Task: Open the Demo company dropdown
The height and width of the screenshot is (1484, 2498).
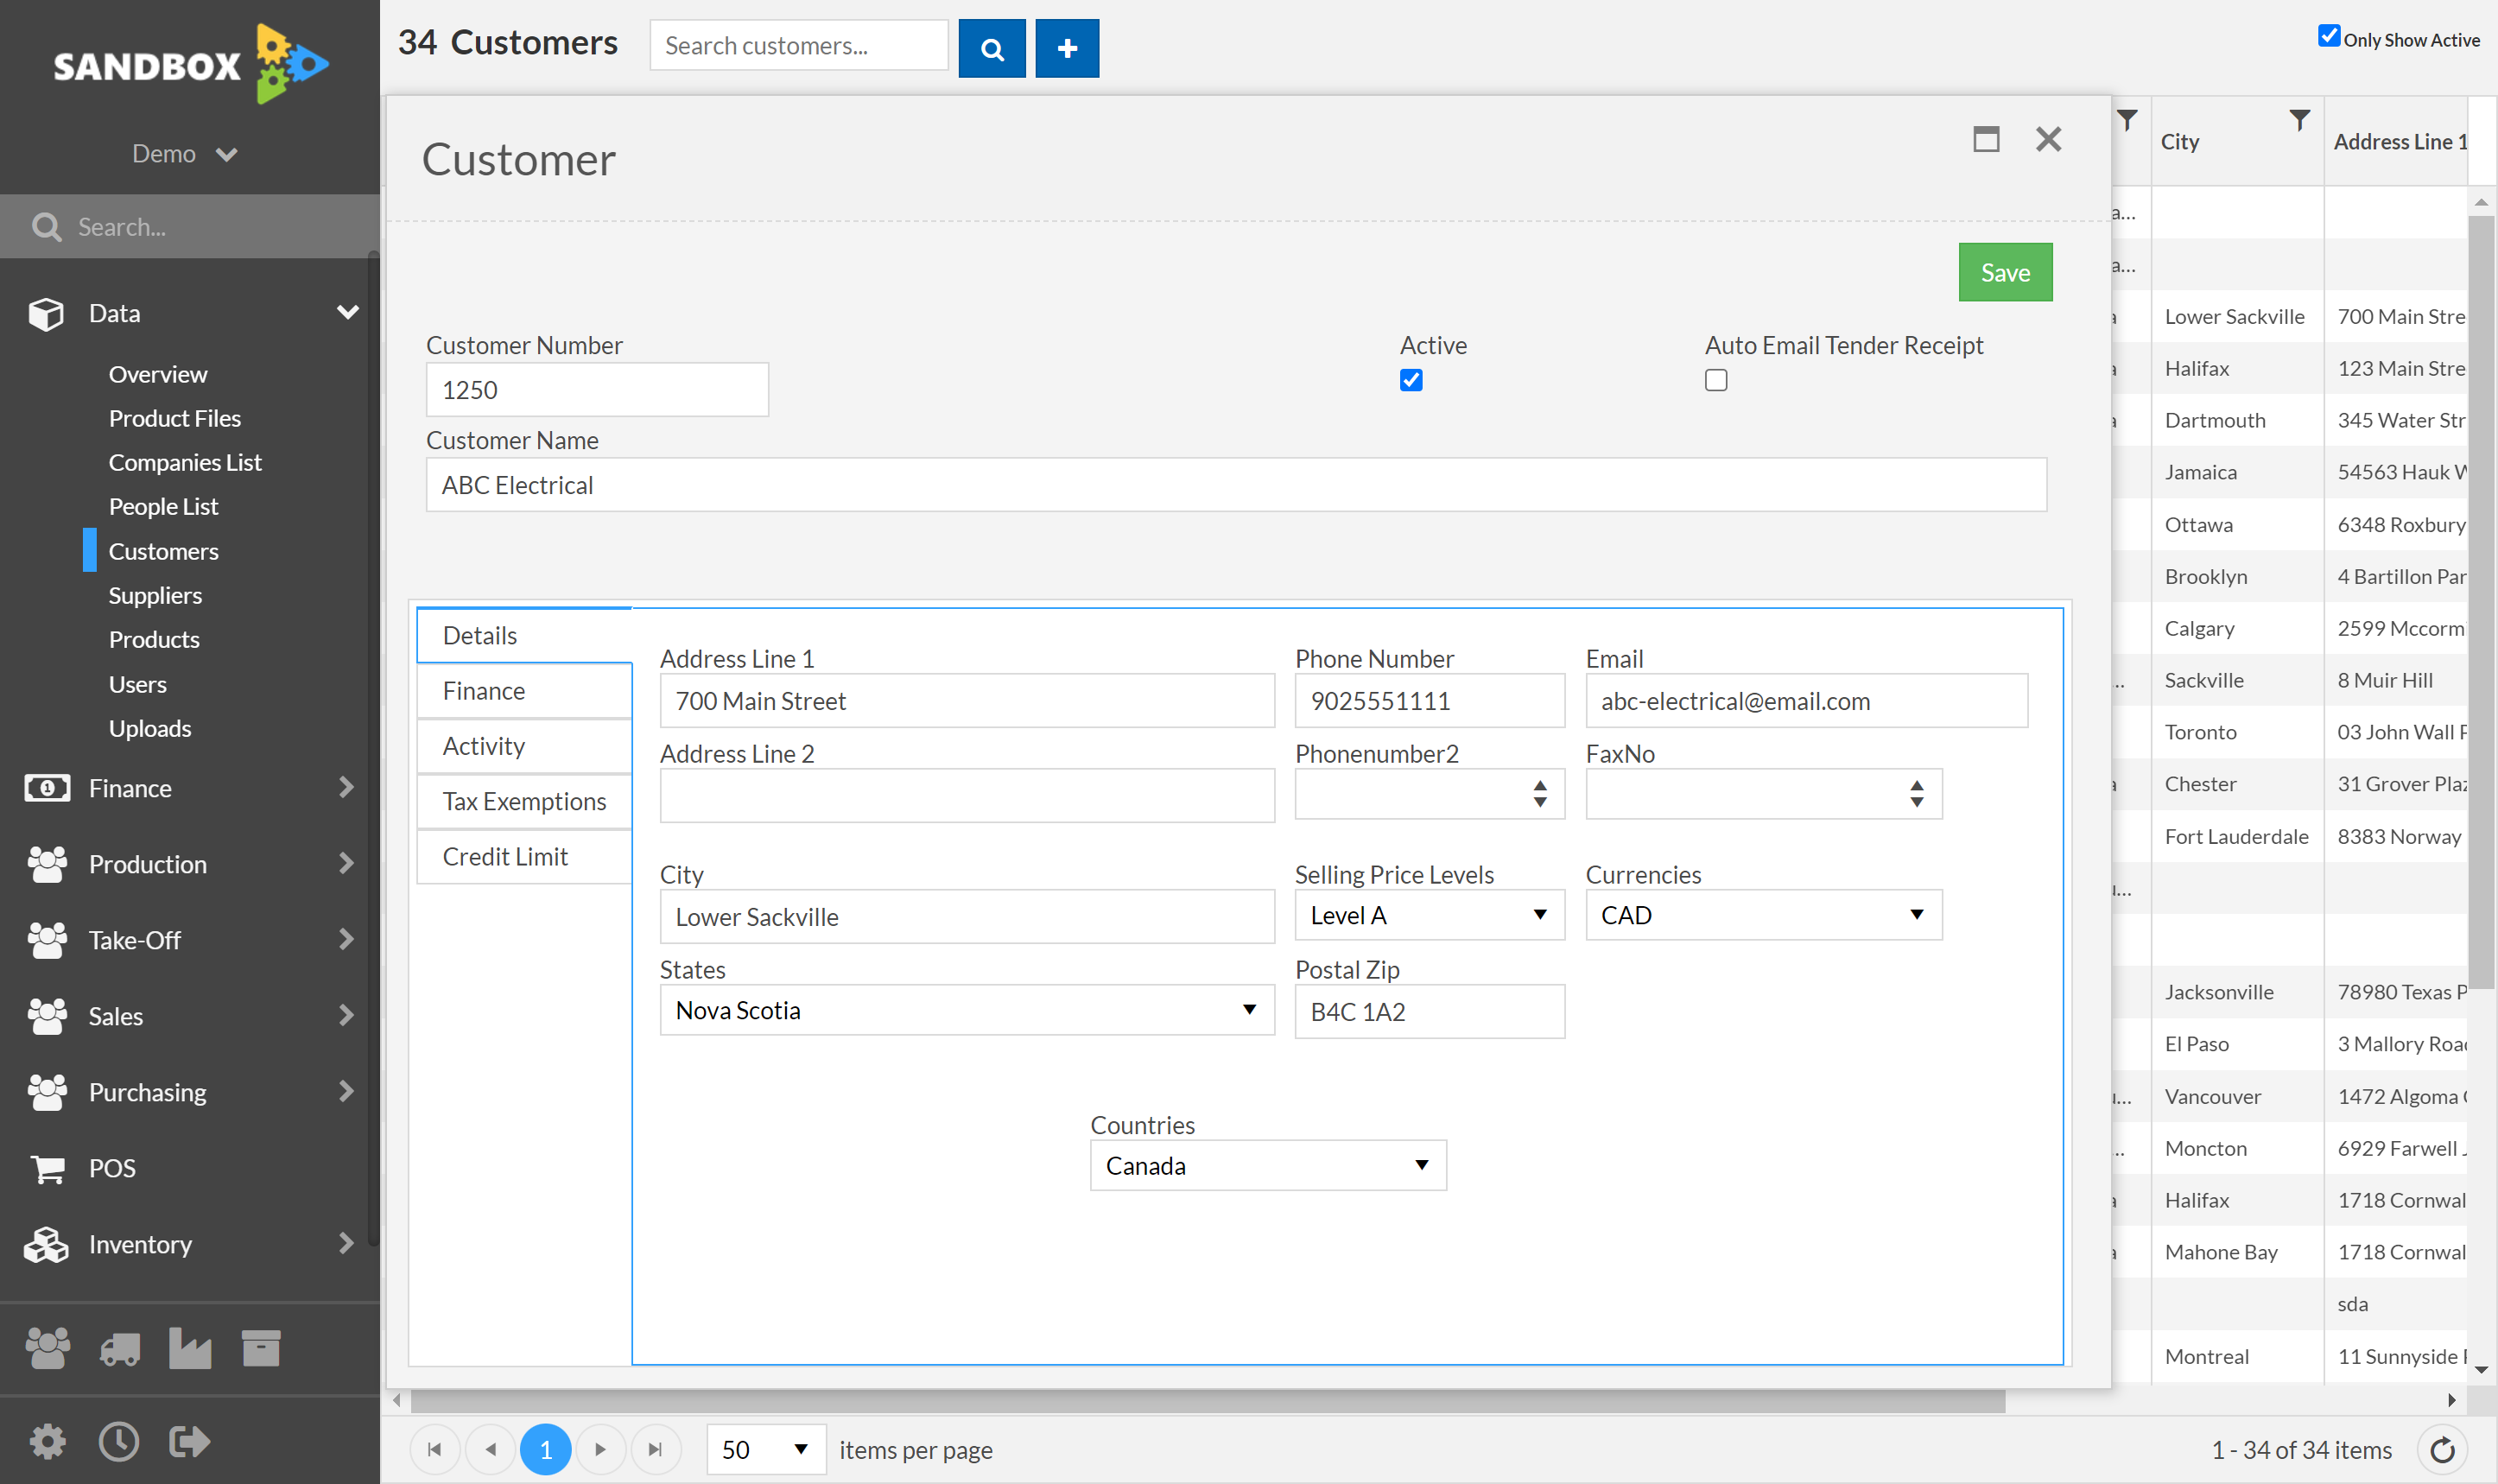Action: (186, 154)
